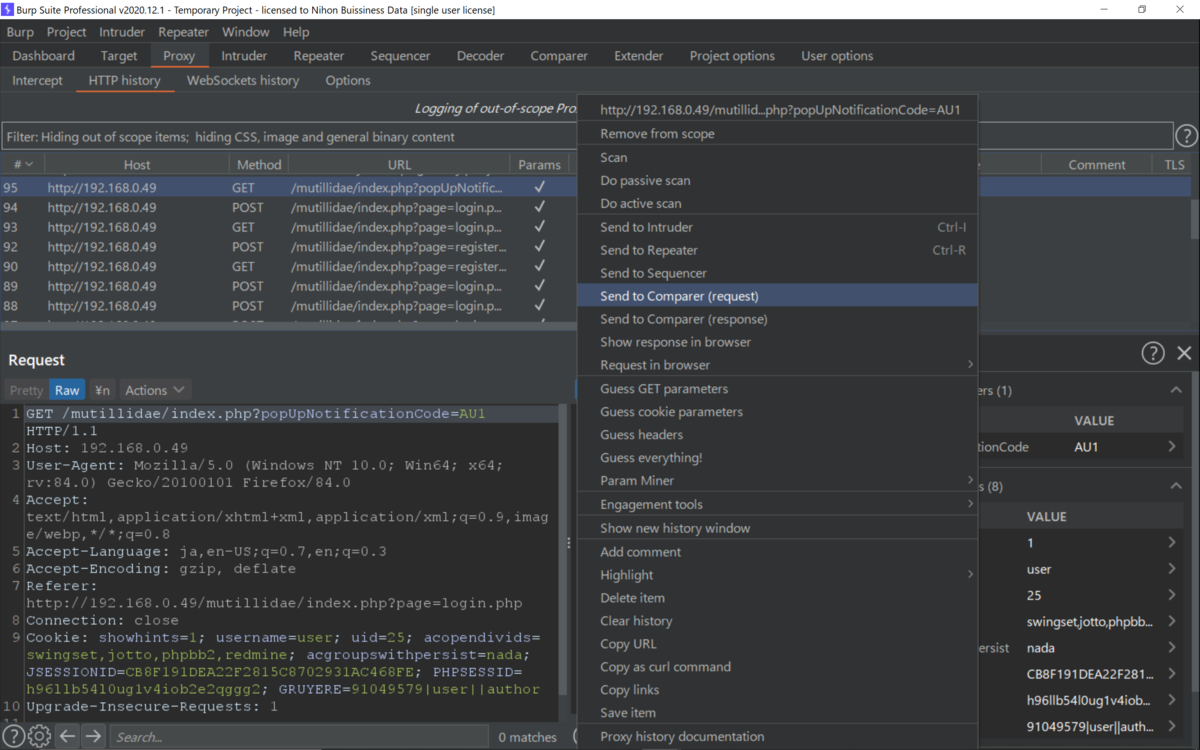Switch to the Decoder tab
Viewport: 1200px width, 750px height.
[481, 56]
